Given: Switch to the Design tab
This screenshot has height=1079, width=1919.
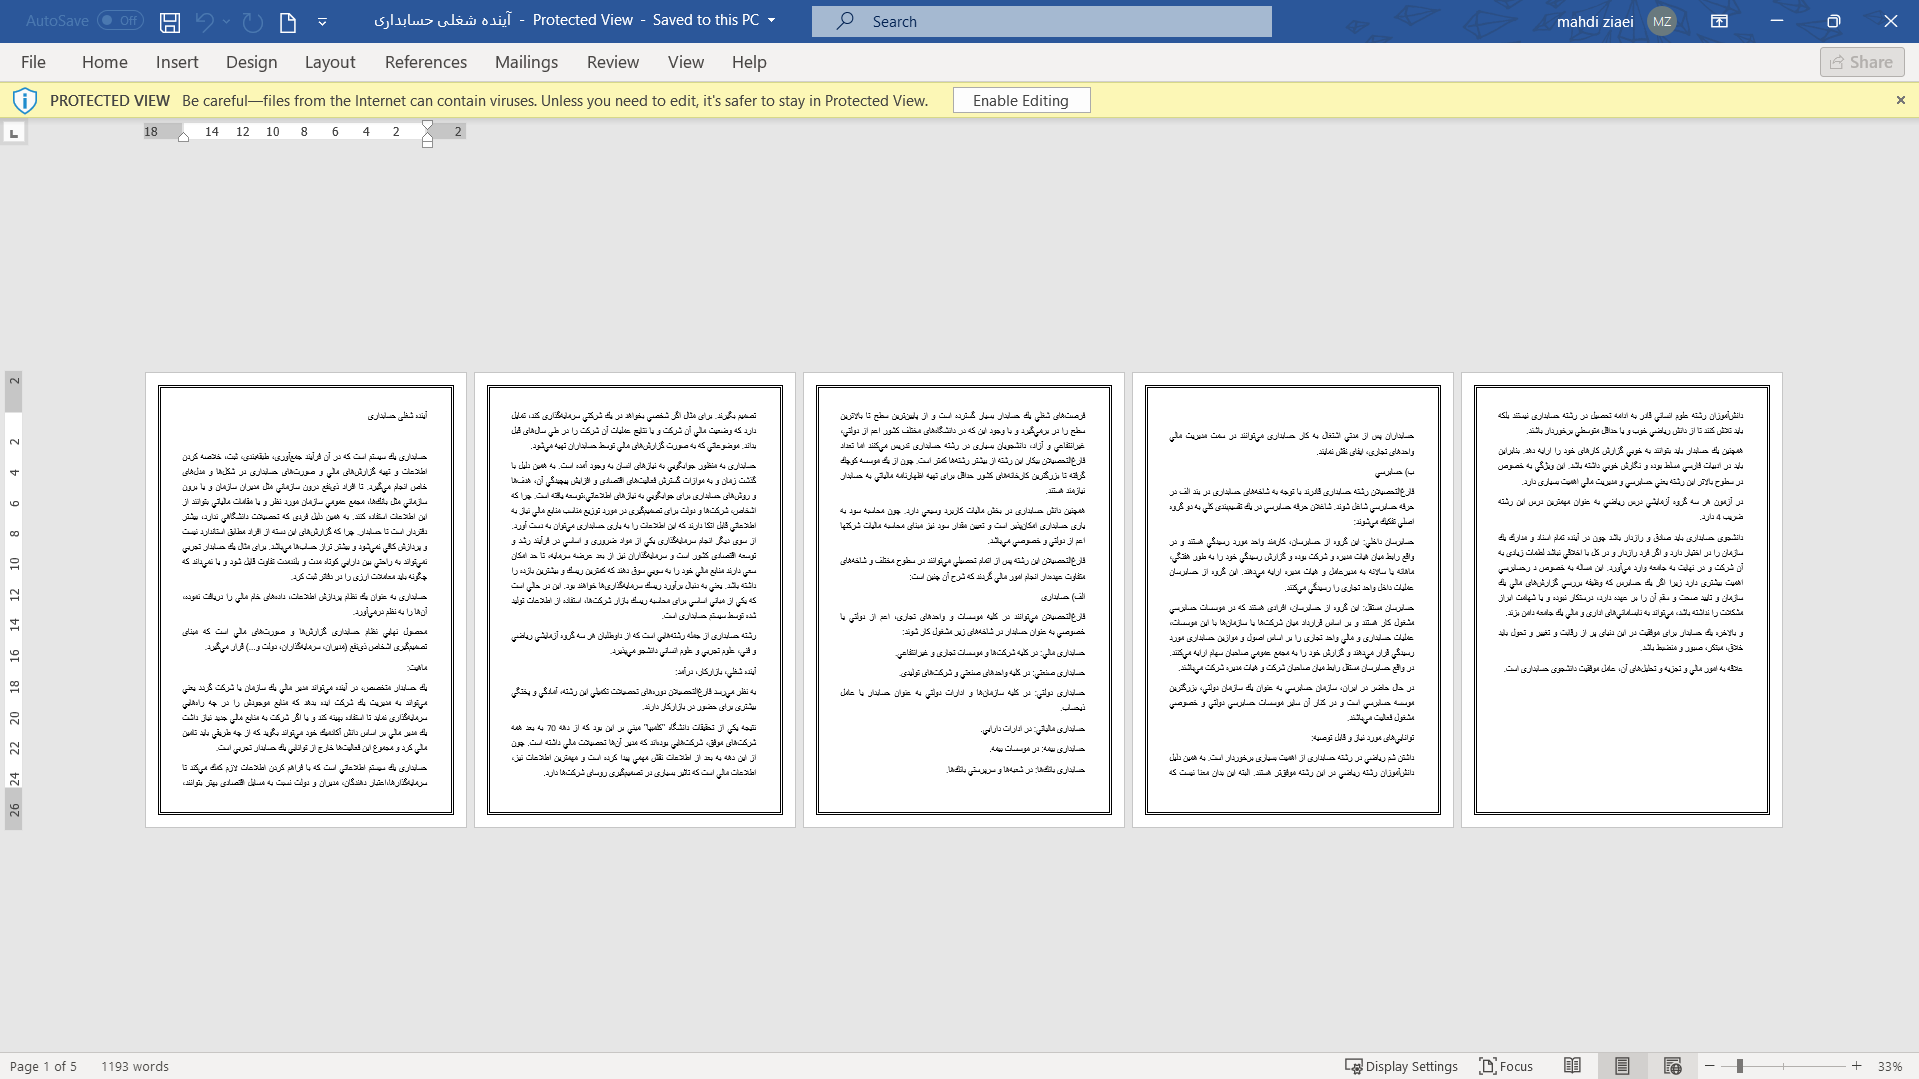Looking at the screenshot, I should (x=251, y=62).
